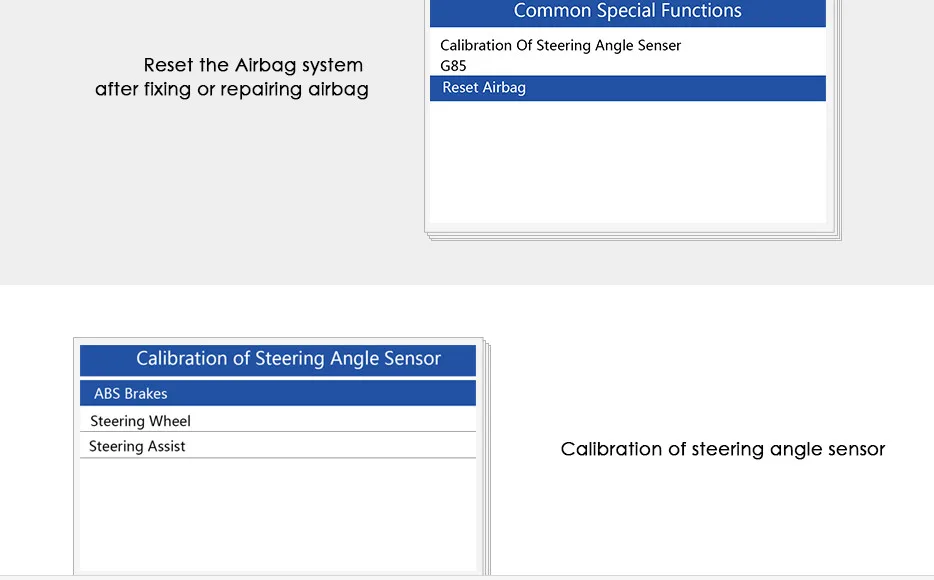Click the 'Reset the Airbag system' caption
This screenshot has height=580, width=934.
coord(253,65)
